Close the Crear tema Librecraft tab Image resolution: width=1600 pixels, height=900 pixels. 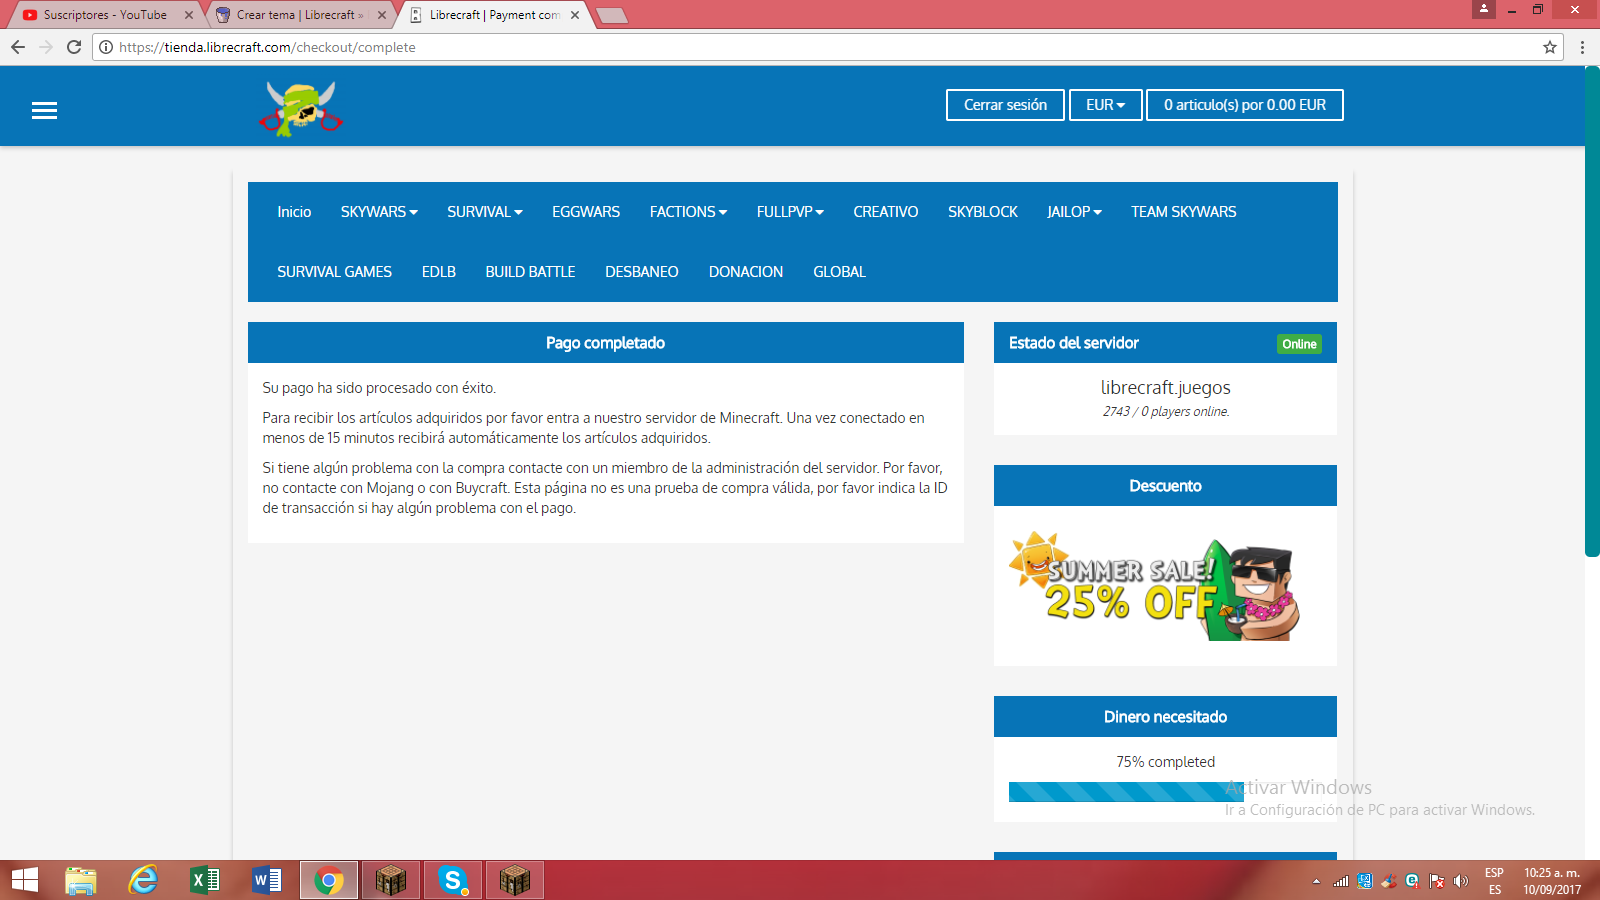382,15
